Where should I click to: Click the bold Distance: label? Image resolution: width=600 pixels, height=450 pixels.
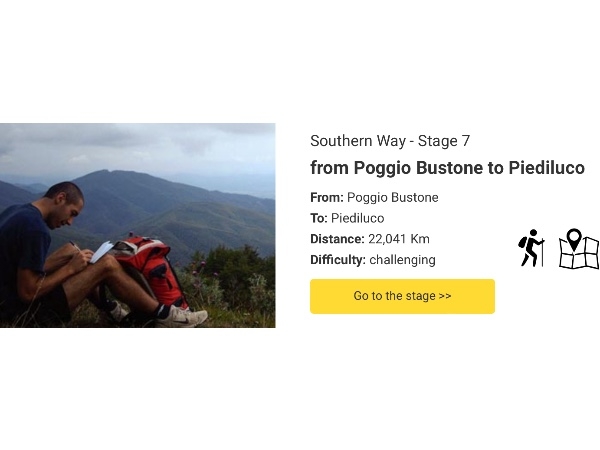point(337,239)
